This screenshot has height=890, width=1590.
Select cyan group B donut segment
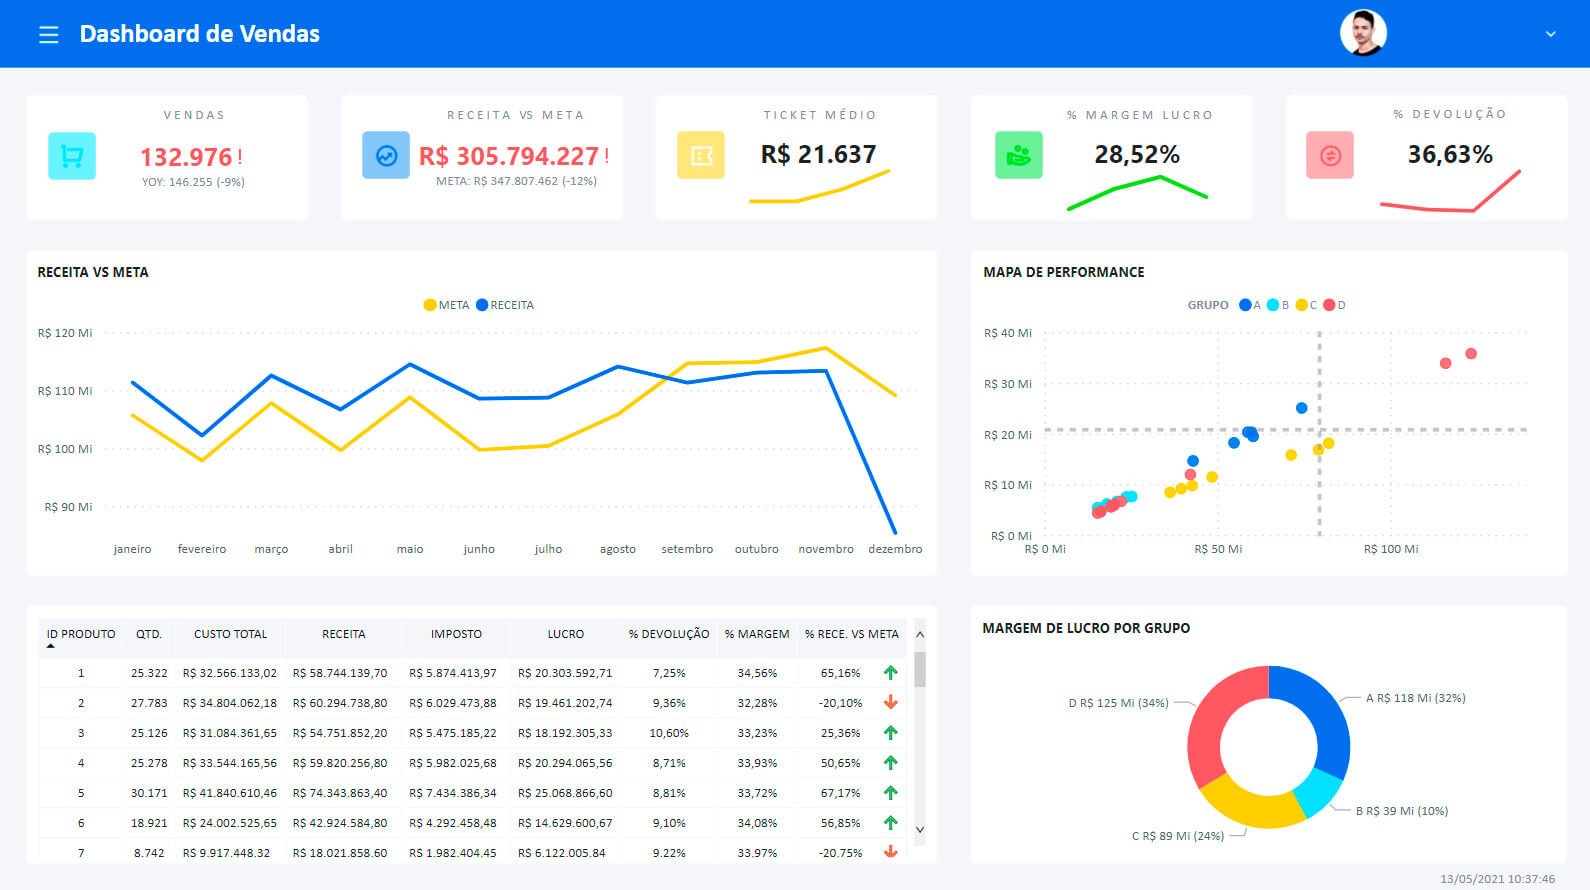(x=1320, y=792)
